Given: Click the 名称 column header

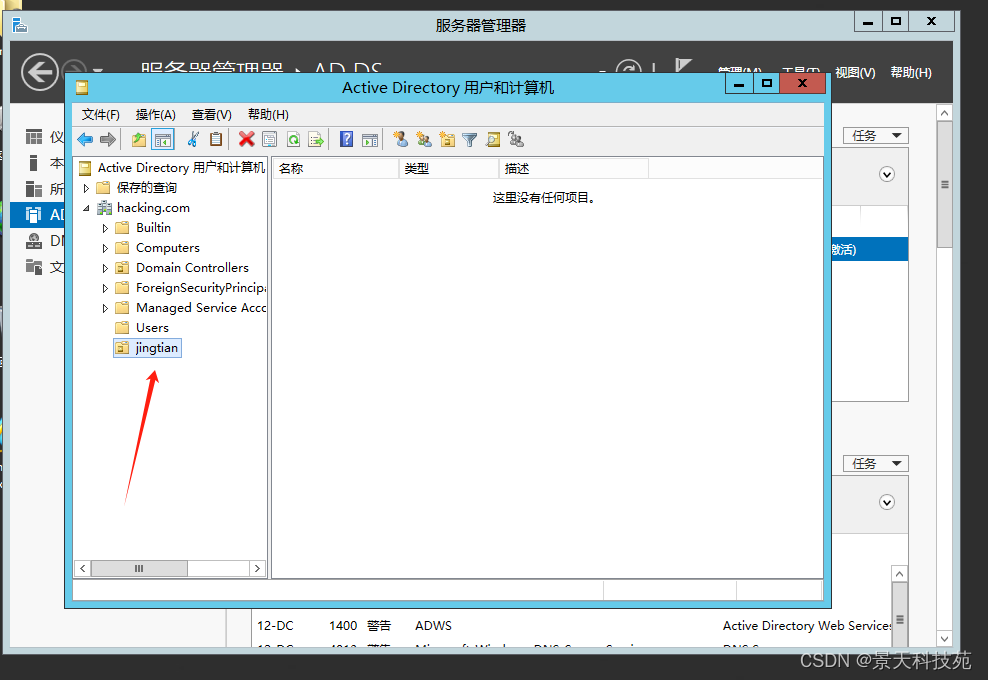Looking at the screenshot, I should (335, 168).
